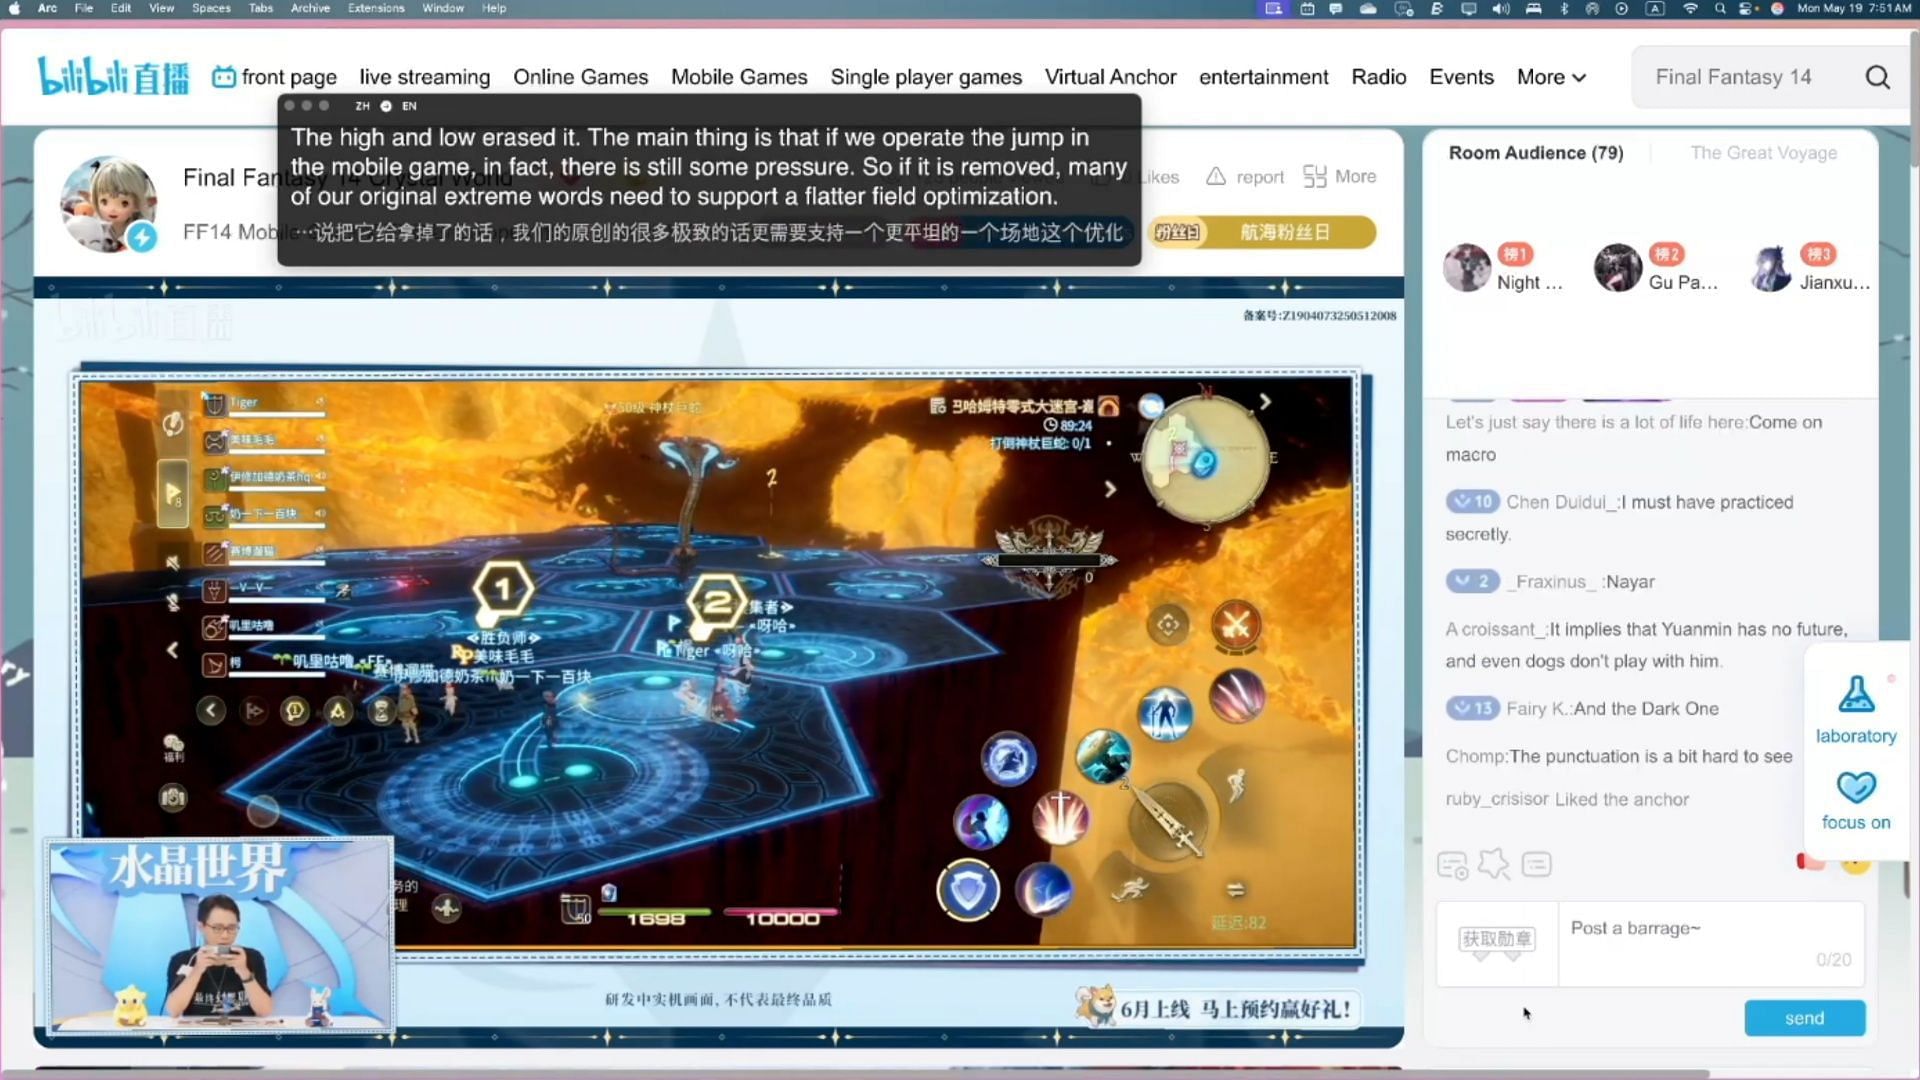Click the search magnifier icon
The image size is (1920, 1080).
(1877, 77)
